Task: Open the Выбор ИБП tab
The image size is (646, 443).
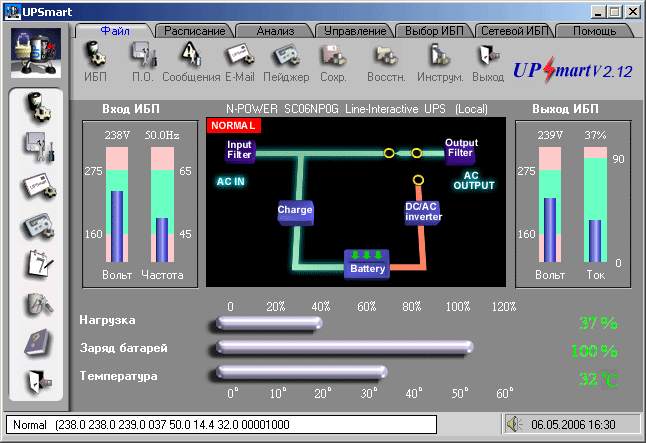Action: (434, 31)
